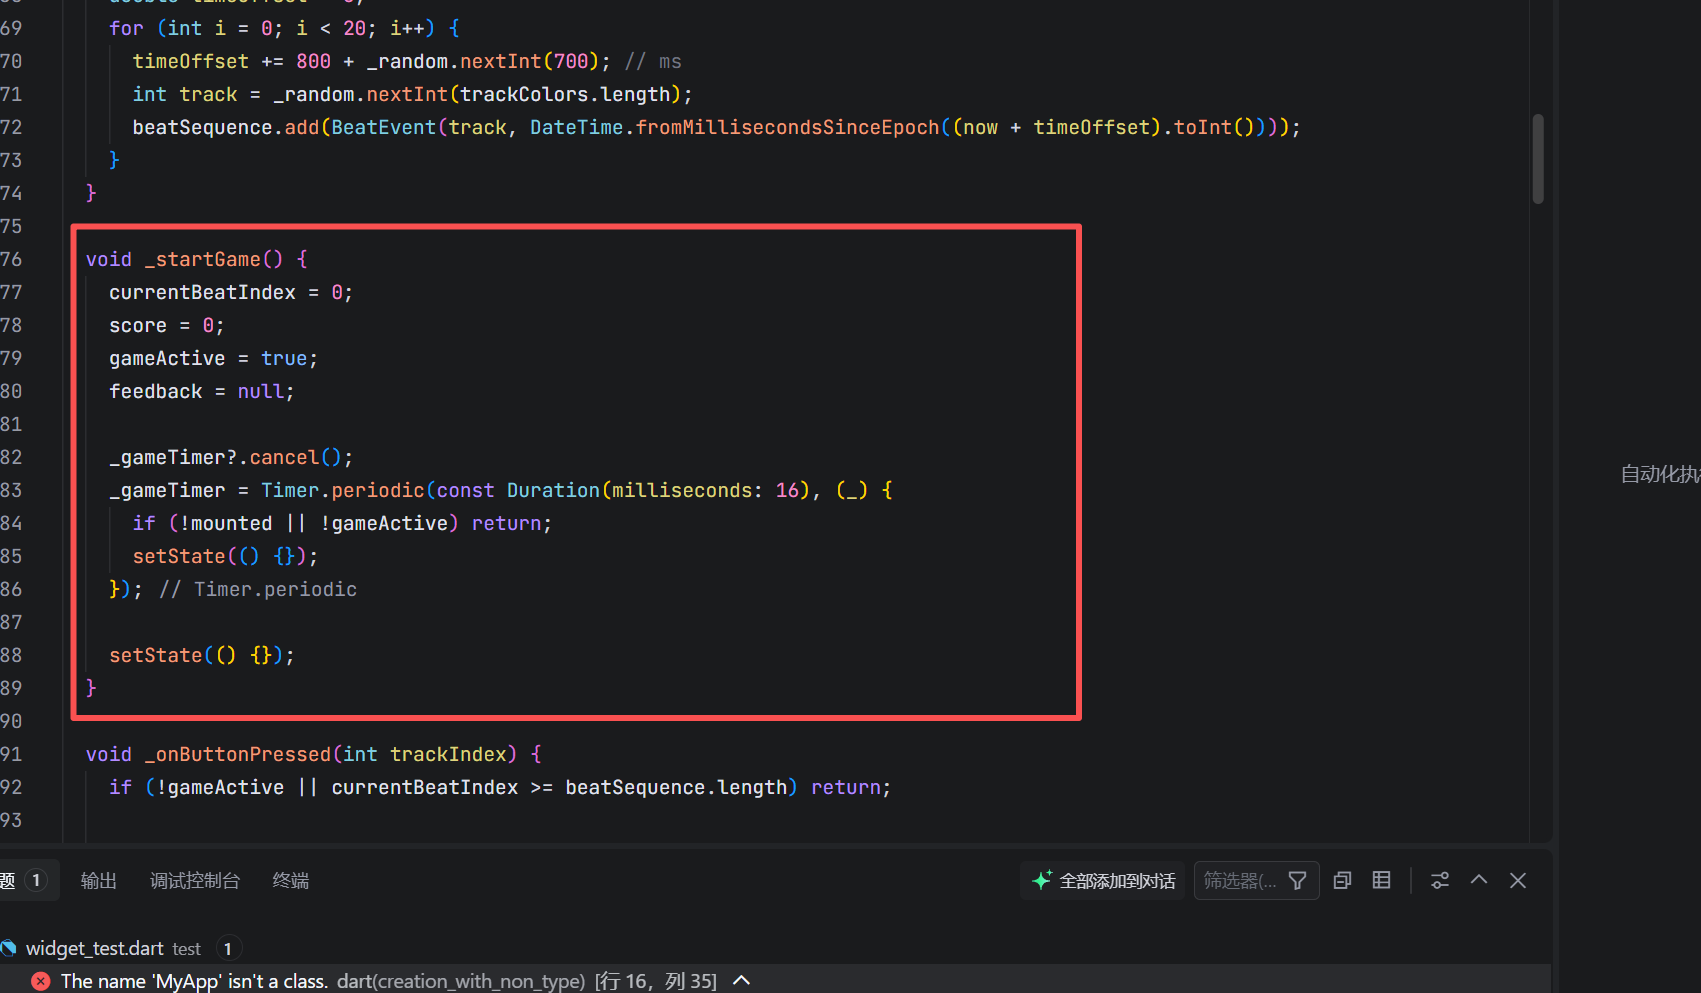
Task: Click the beatSequence.add(BeatEvent line
Action: (x=716, y=127)
